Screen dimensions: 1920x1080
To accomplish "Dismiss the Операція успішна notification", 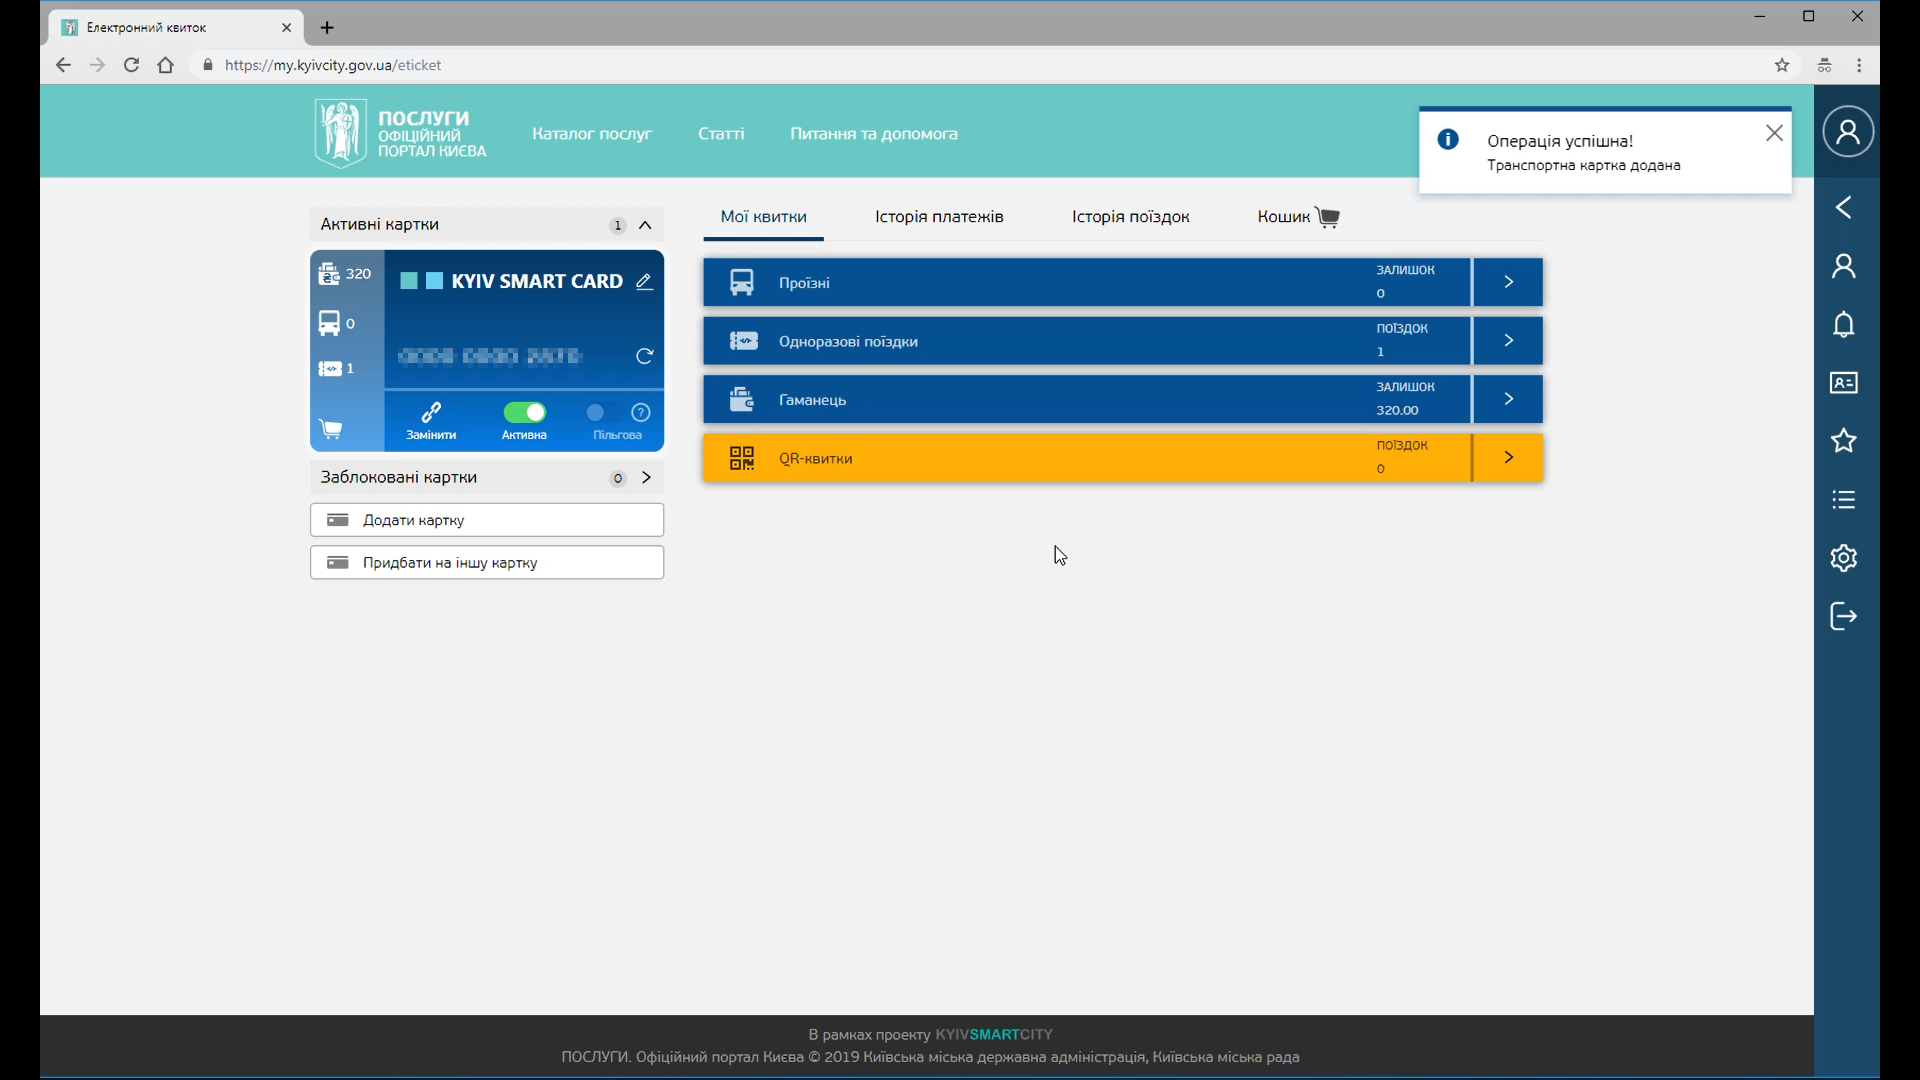I will point(1775,134).
